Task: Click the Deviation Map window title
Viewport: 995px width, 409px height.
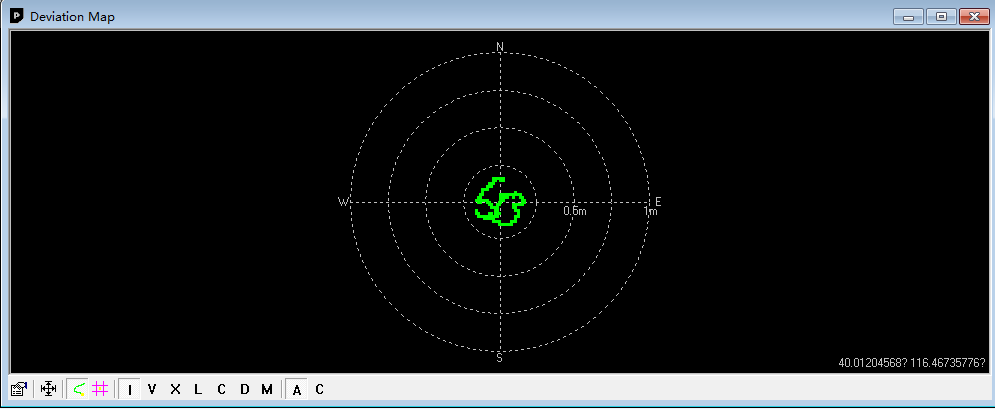Action: coord(72,16)
